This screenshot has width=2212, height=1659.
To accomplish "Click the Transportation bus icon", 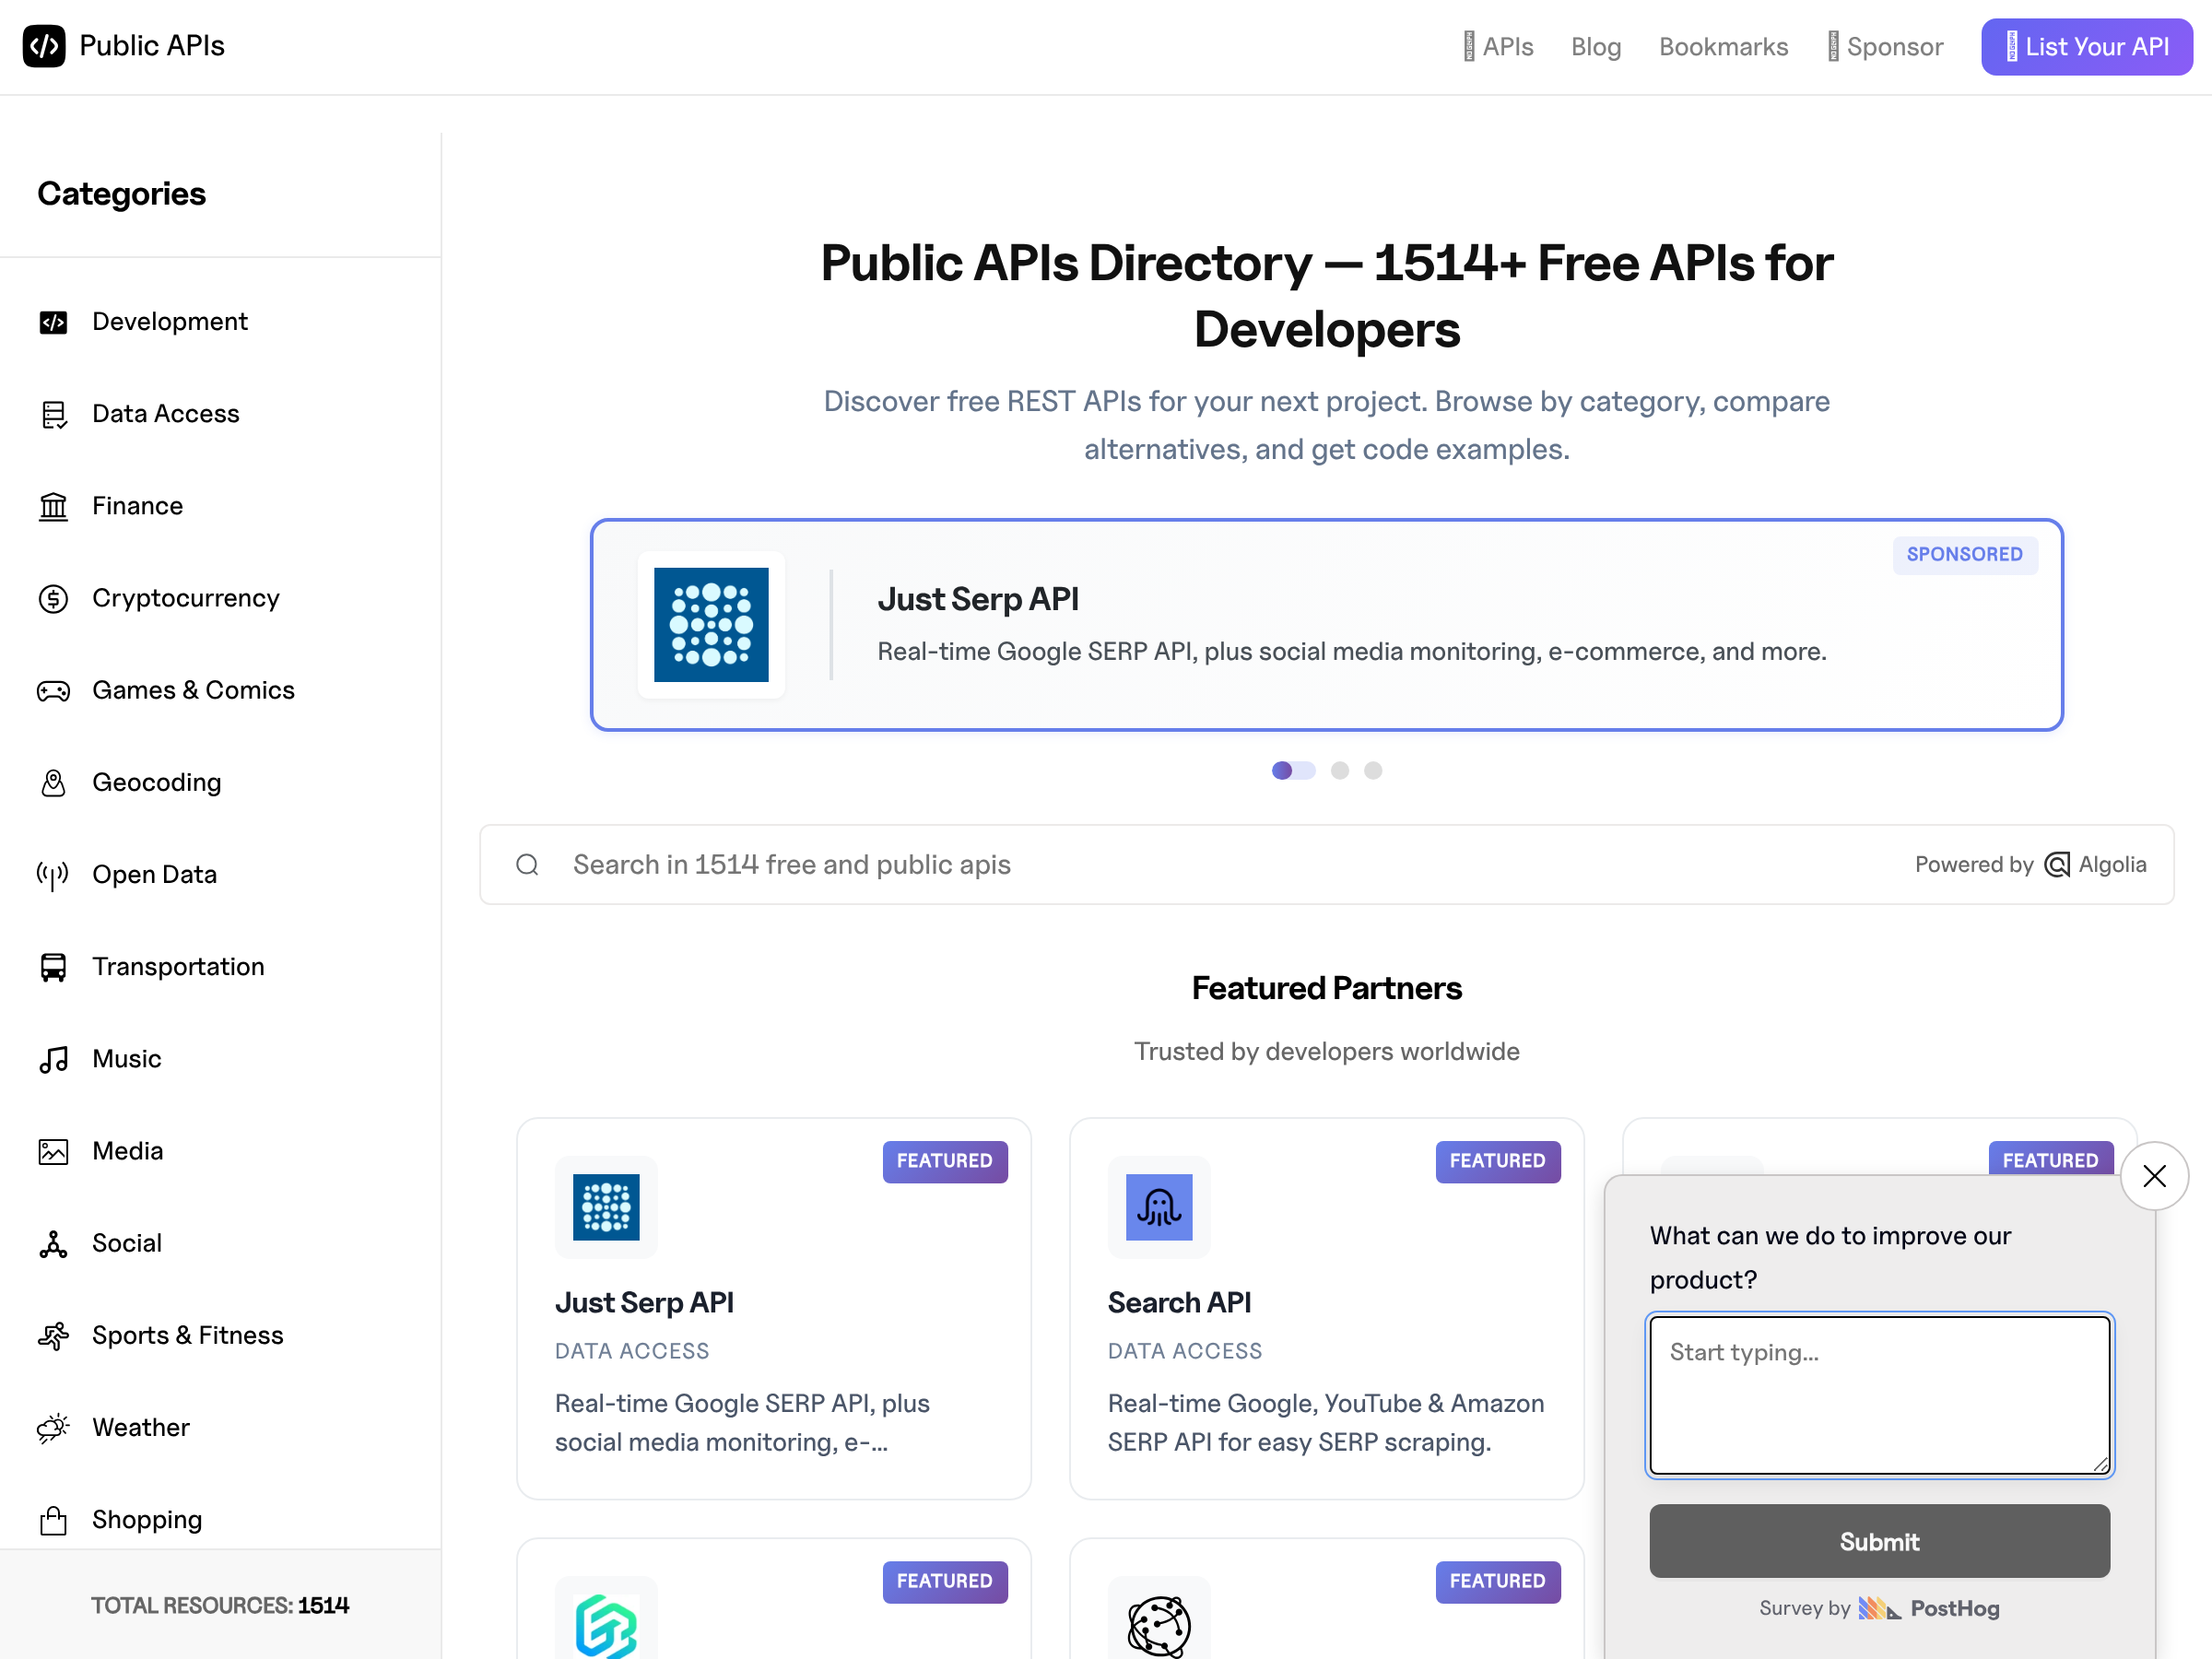I will tap(53, 967).
